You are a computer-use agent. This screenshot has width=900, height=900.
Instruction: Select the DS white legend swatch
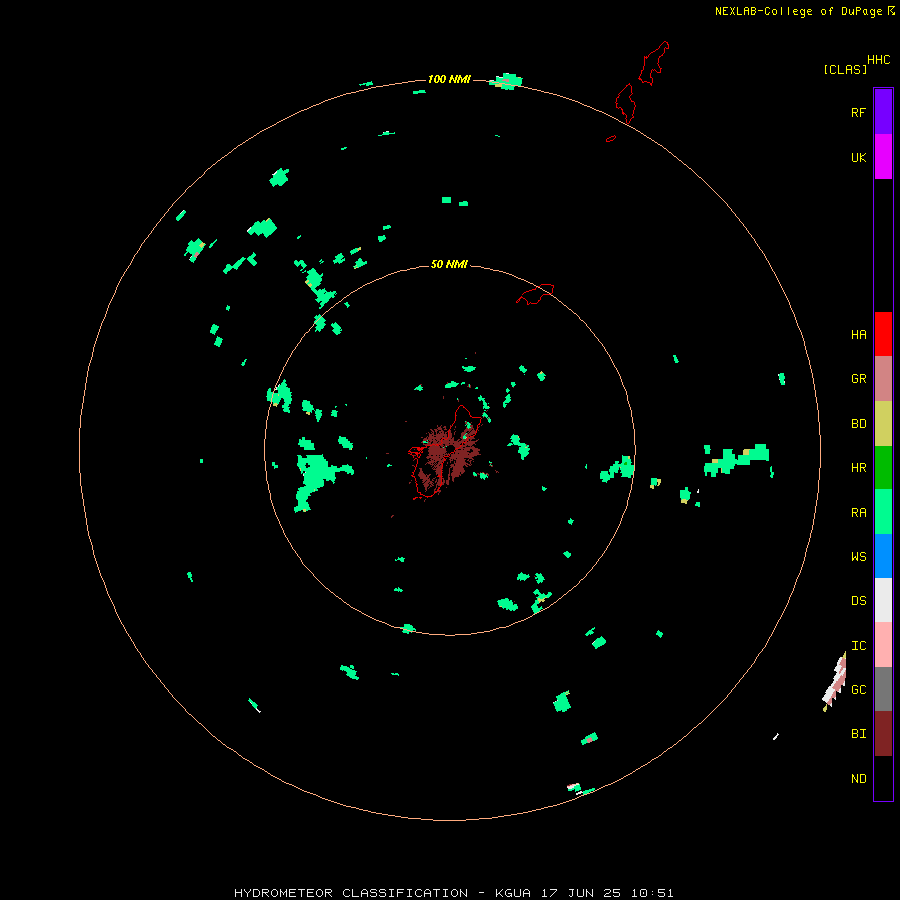coord(883,600)
